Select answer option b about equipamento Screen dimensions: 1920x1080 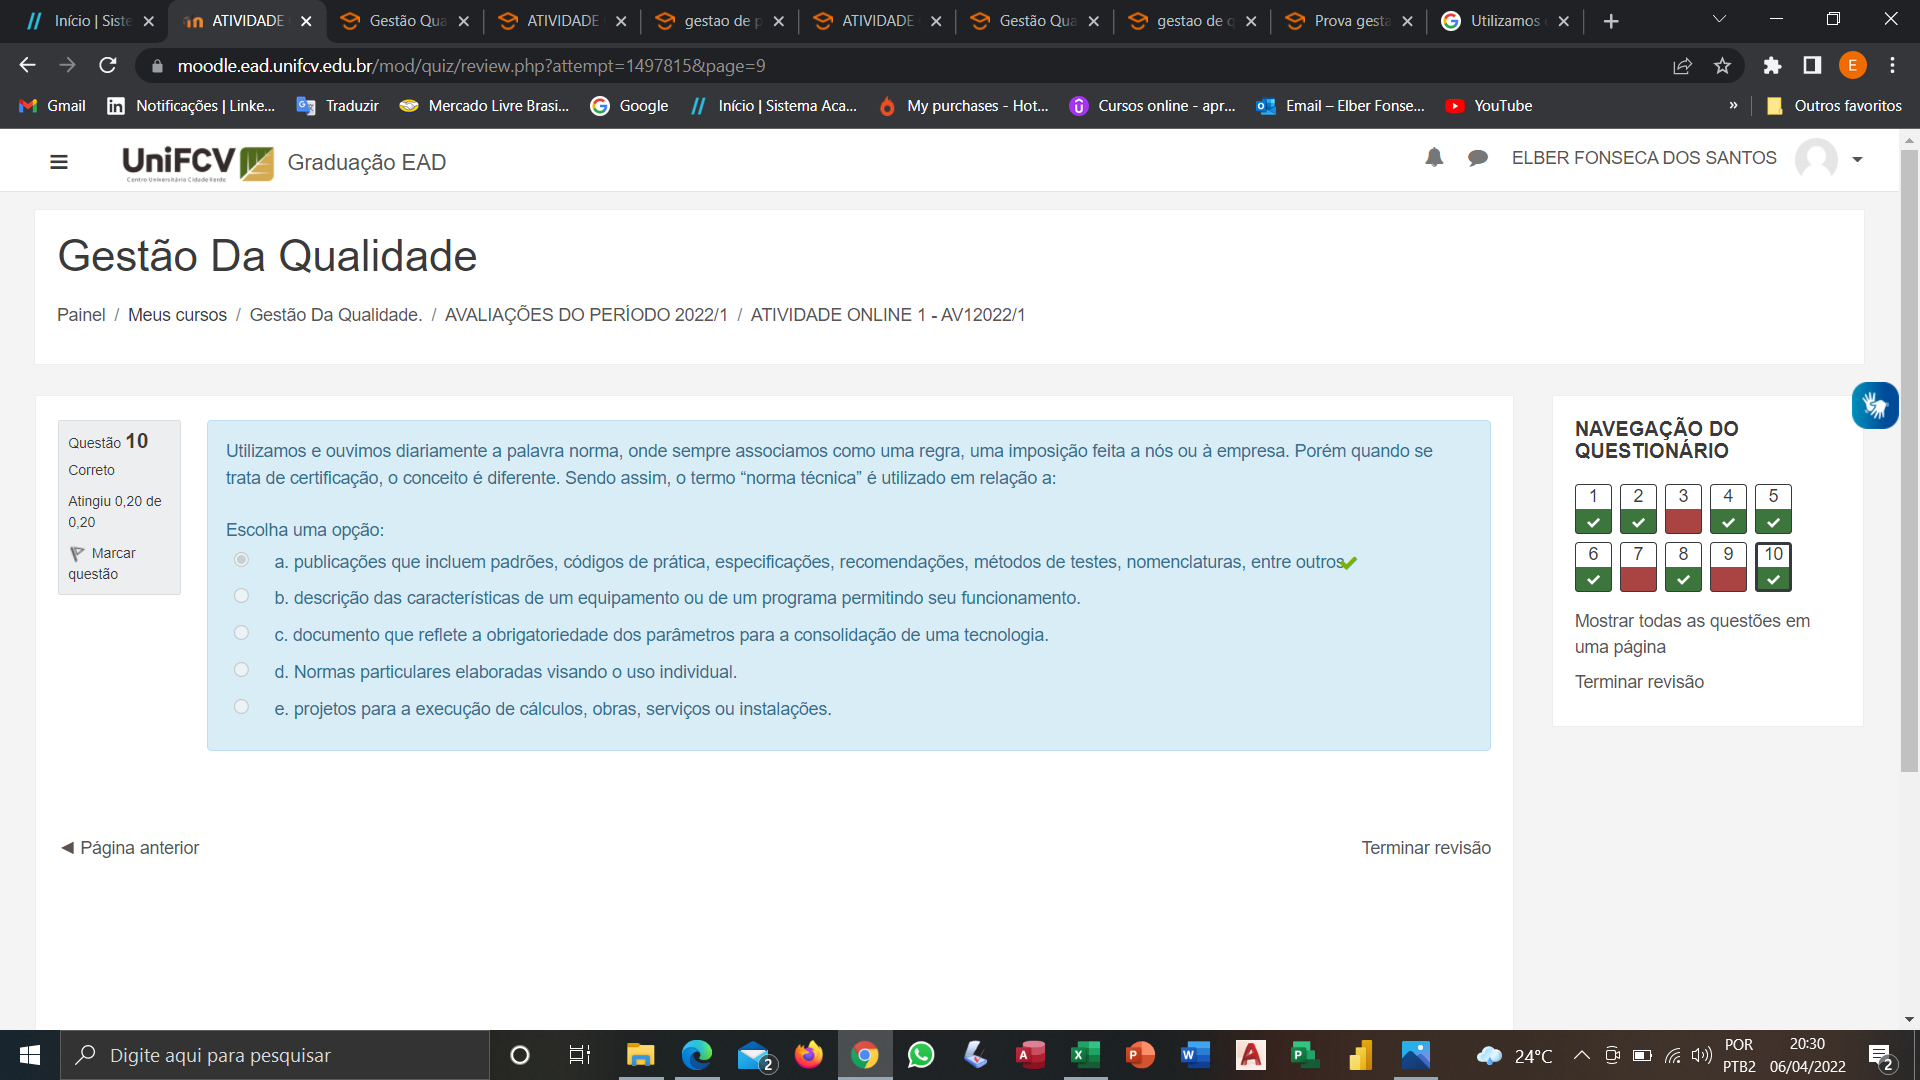pos(241,595)
